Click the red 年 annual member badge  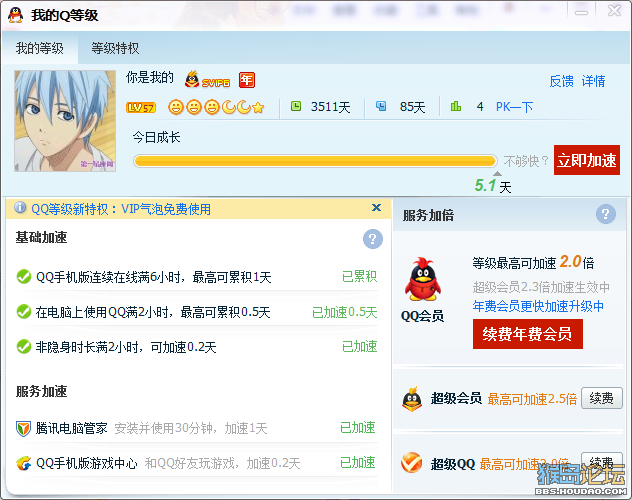tap(247, 80)
